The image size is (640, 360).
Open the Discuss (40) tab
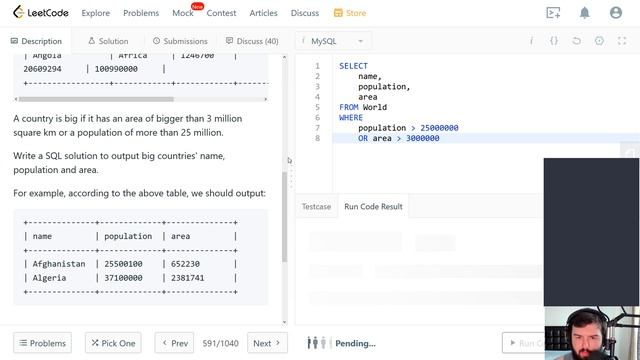tap(252, 41)
